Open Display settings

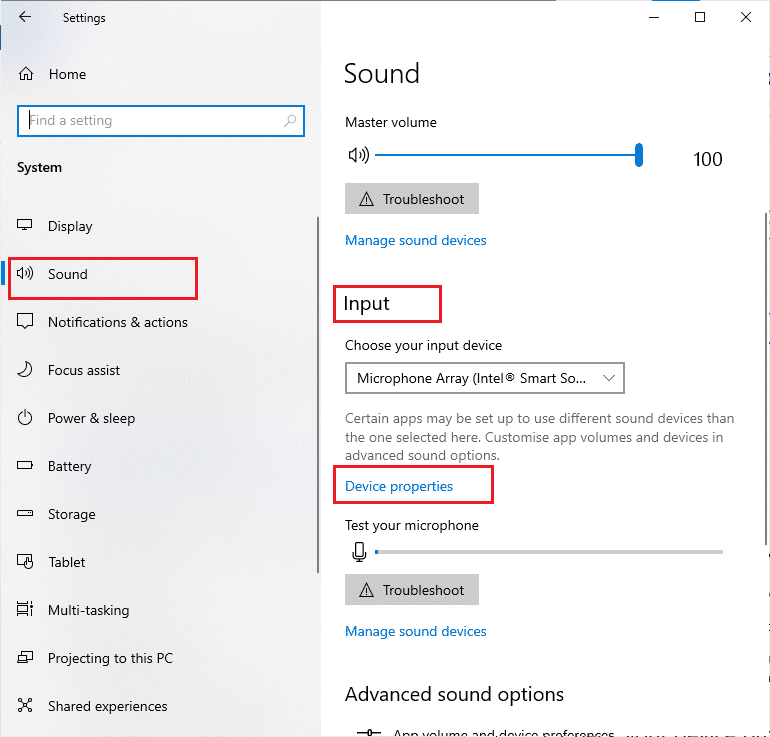point(70,226)
